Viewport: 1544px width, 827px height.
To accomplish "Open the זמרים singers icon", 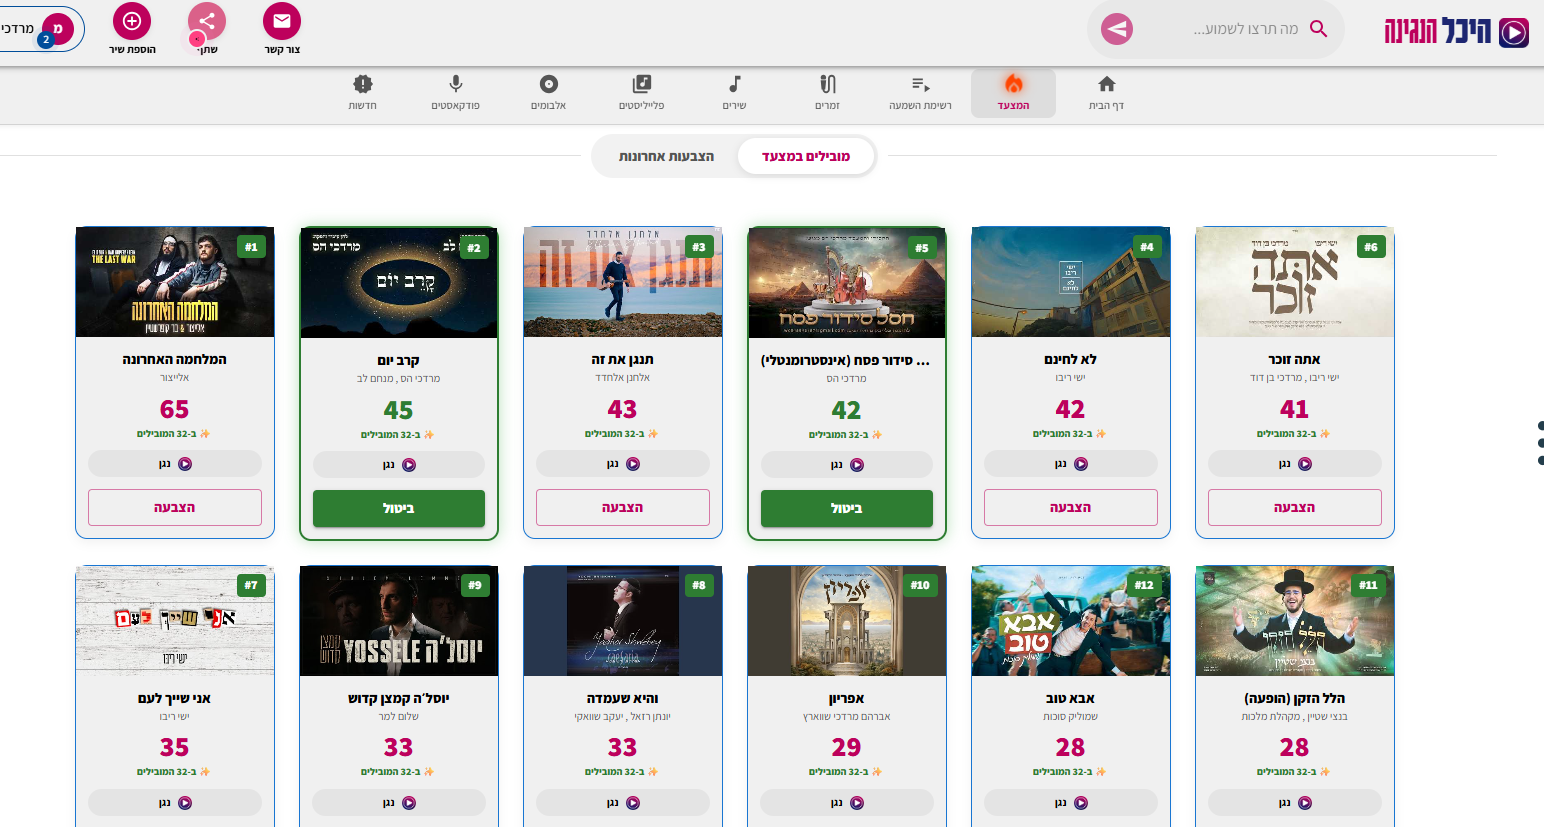I will (x=827, y=84).
